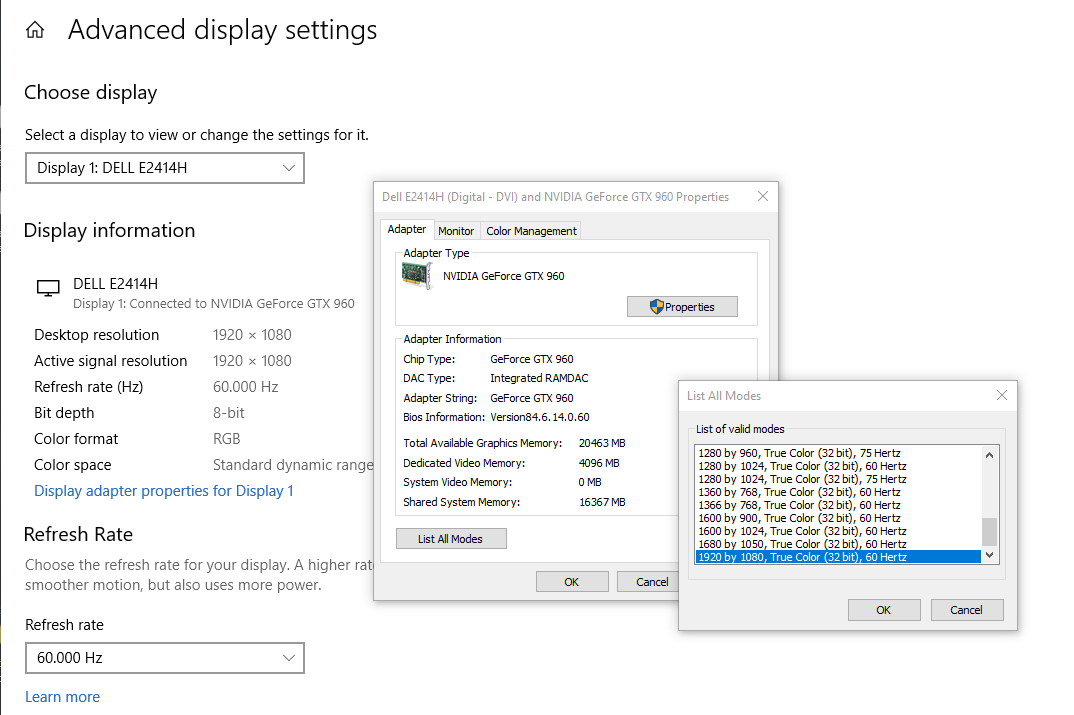
Task: Select mode 1680 by 1050, 60 Hertz
Action: pyautogui.click(x=838, y=544)
